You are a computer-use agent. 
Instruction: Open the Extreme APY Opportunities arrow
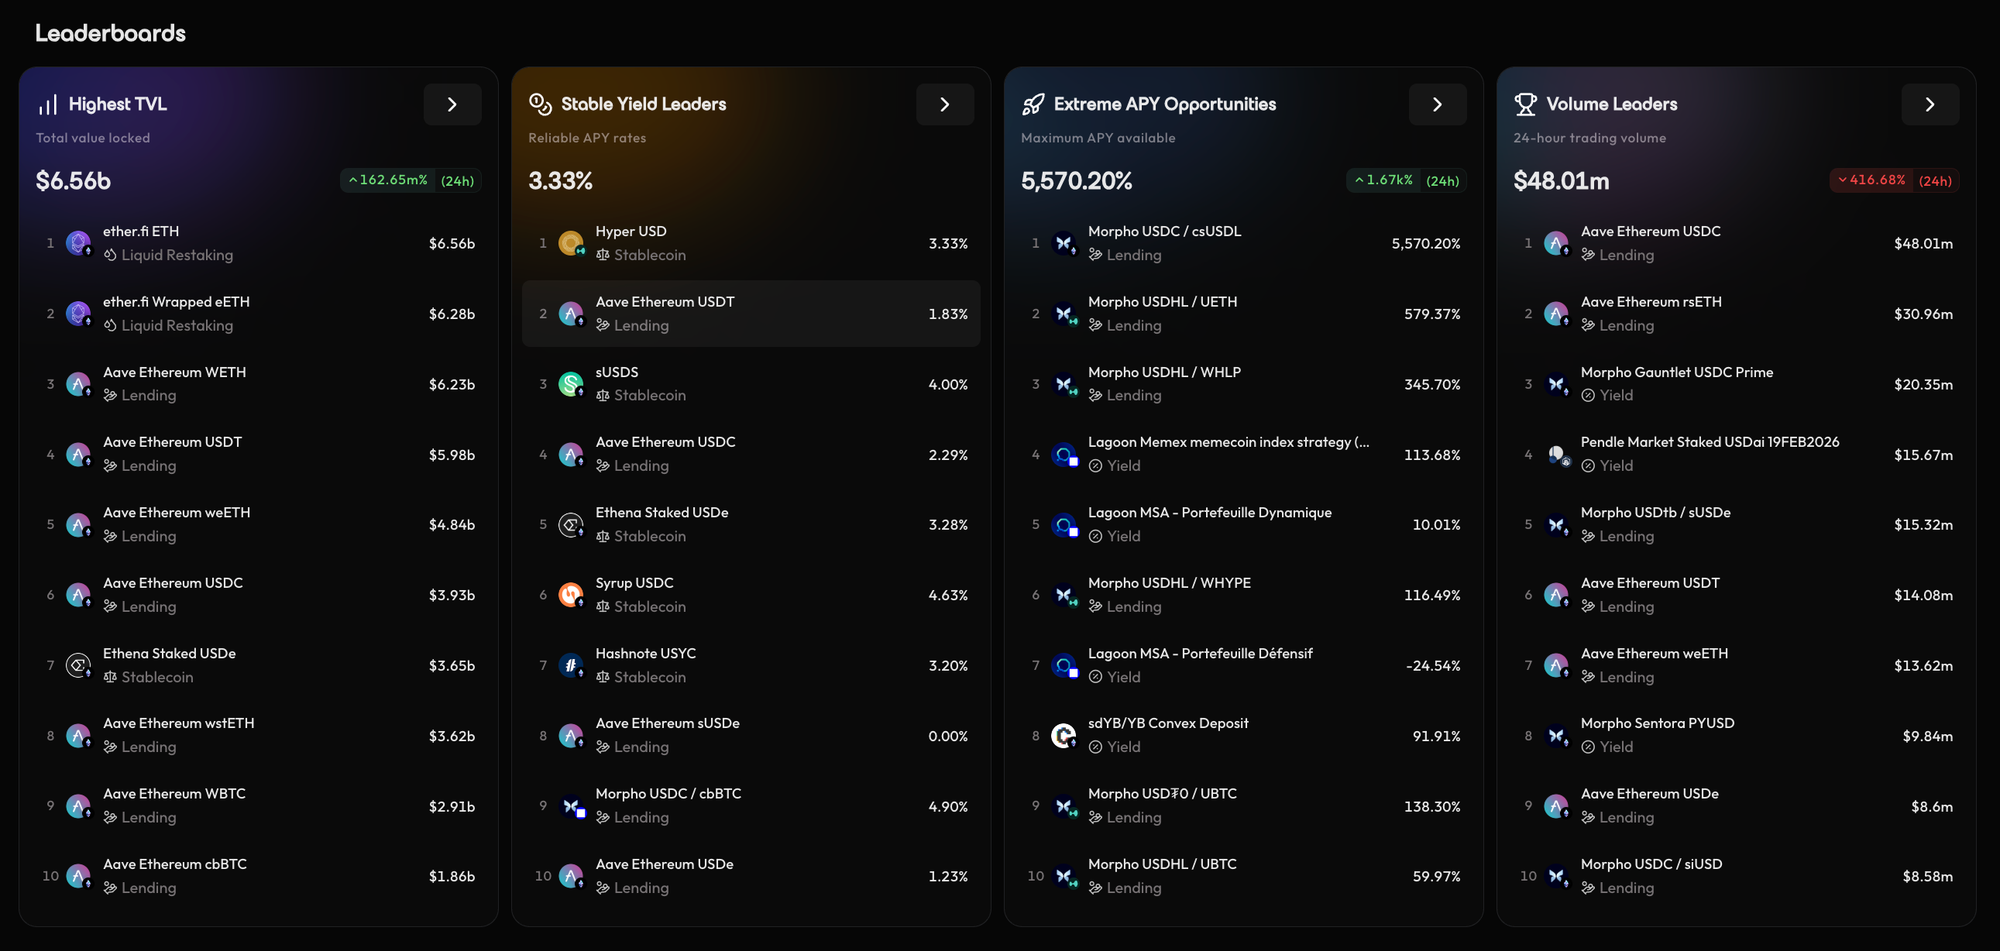point(1437,104)
